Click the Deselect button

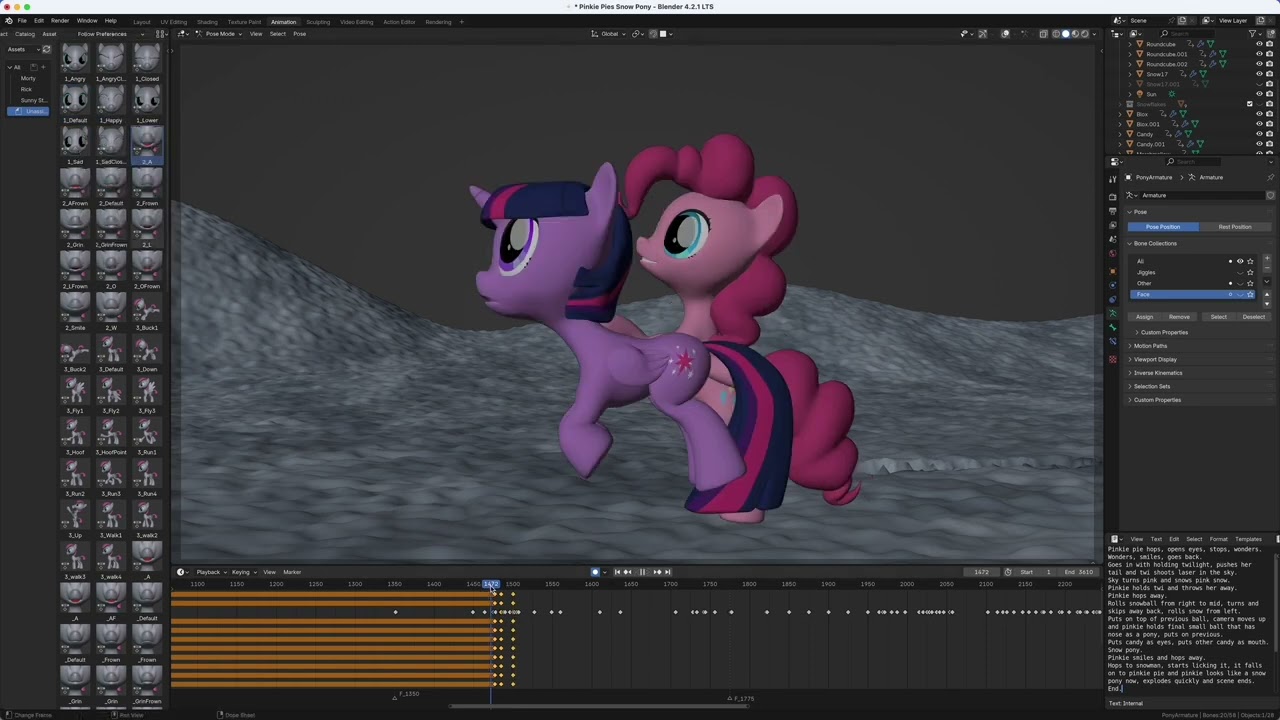1253,317
